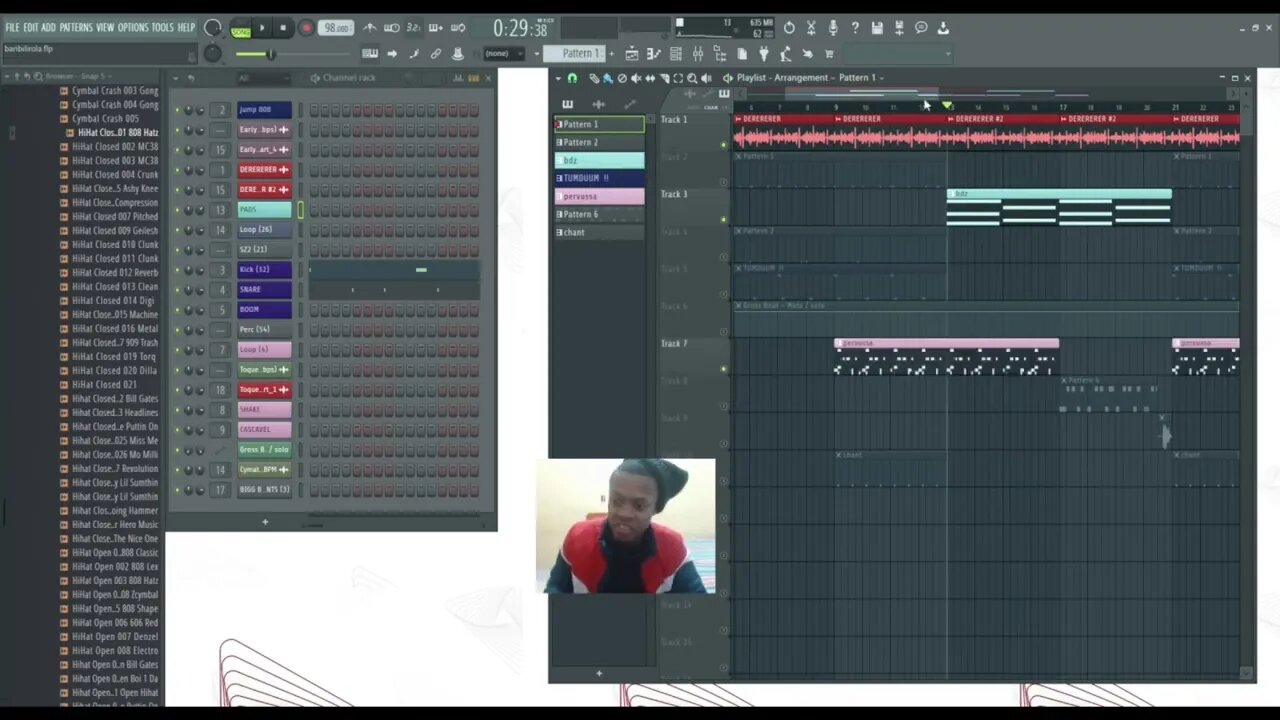This screenshot has height=720, width=1280.
Task: Add a channel with plus button
Action: click(265, 521)
